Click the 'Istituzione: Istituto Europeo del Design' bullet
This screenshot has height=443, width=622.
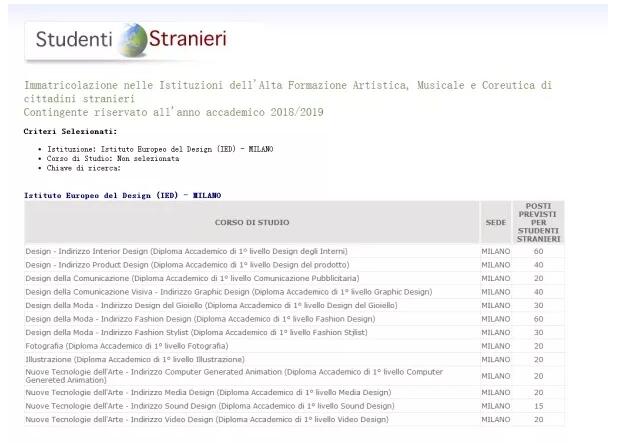click(160, 149)
